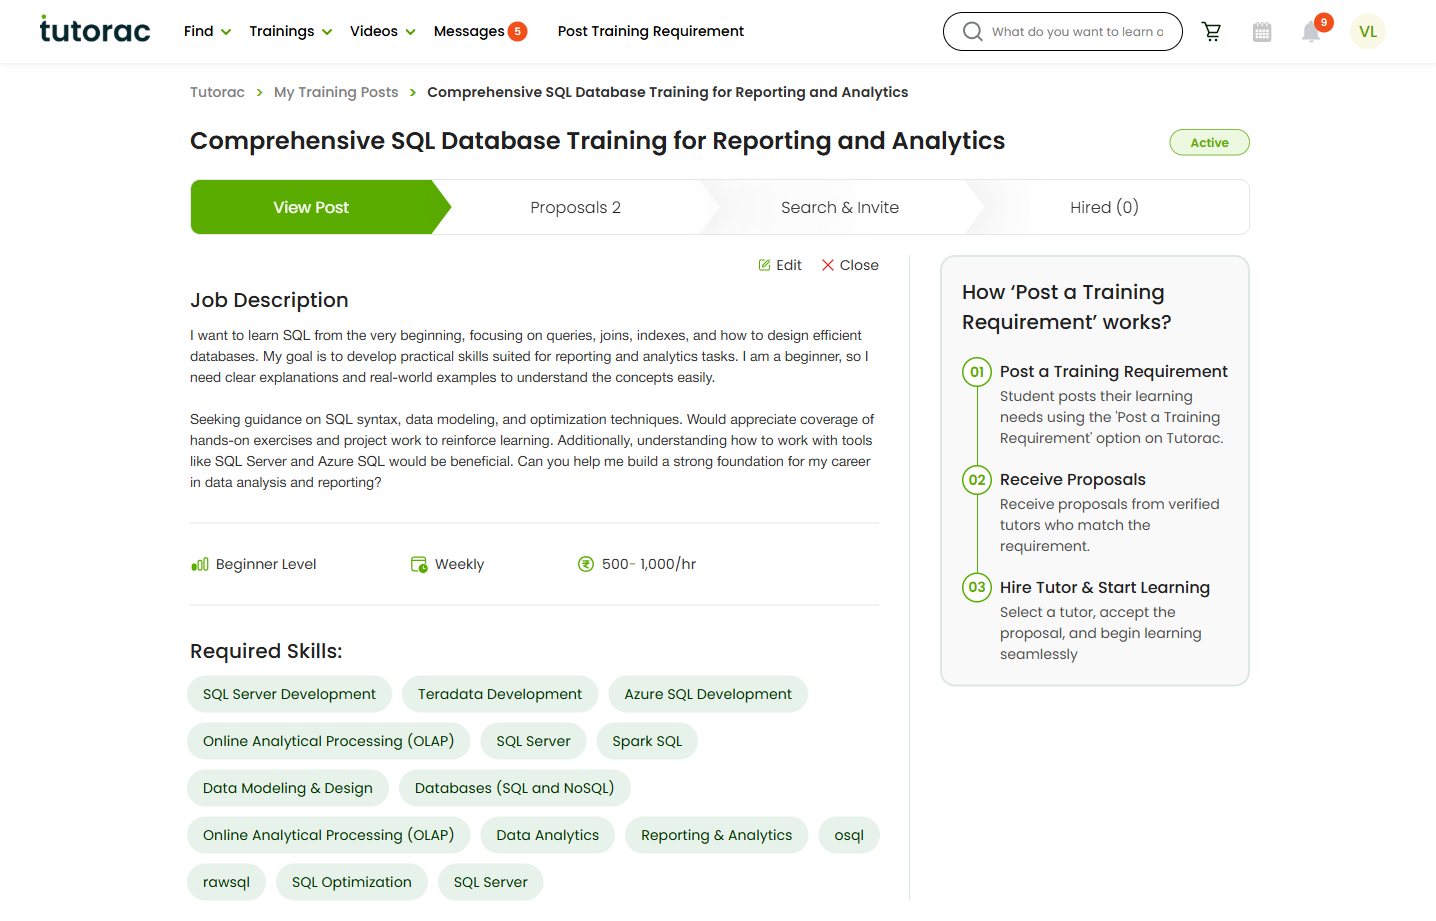The height and width of the screenshot is (921, 1436).
Task: Go to My Training Posts breadcrumb
Action: pyautogui.click(x=336, y=92)
